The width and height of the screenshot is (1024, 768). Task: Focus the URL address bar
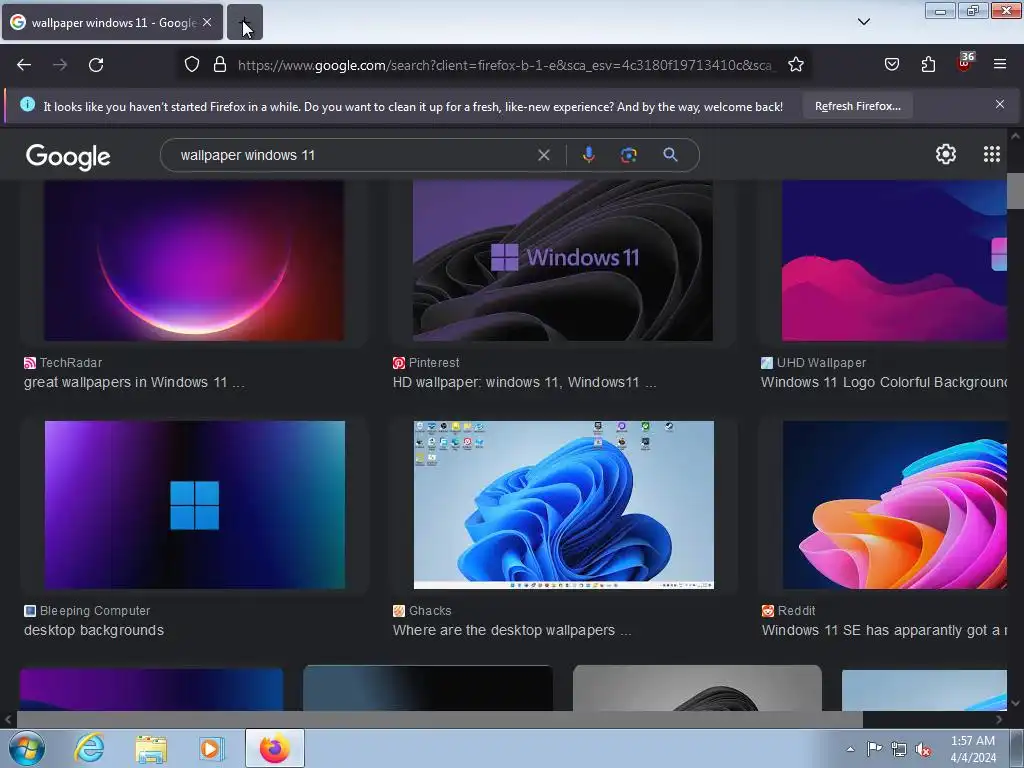[504, 65]
